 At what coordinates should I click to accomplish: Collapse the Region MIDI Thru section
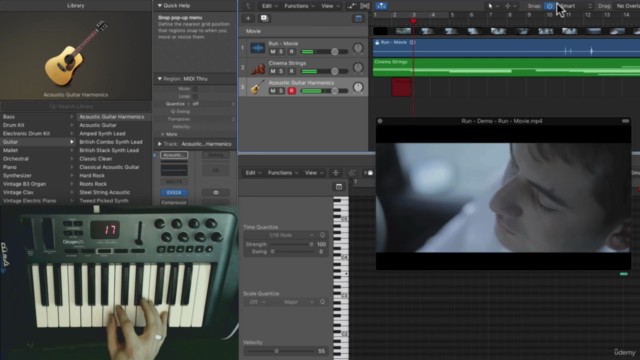pos(160,79)
